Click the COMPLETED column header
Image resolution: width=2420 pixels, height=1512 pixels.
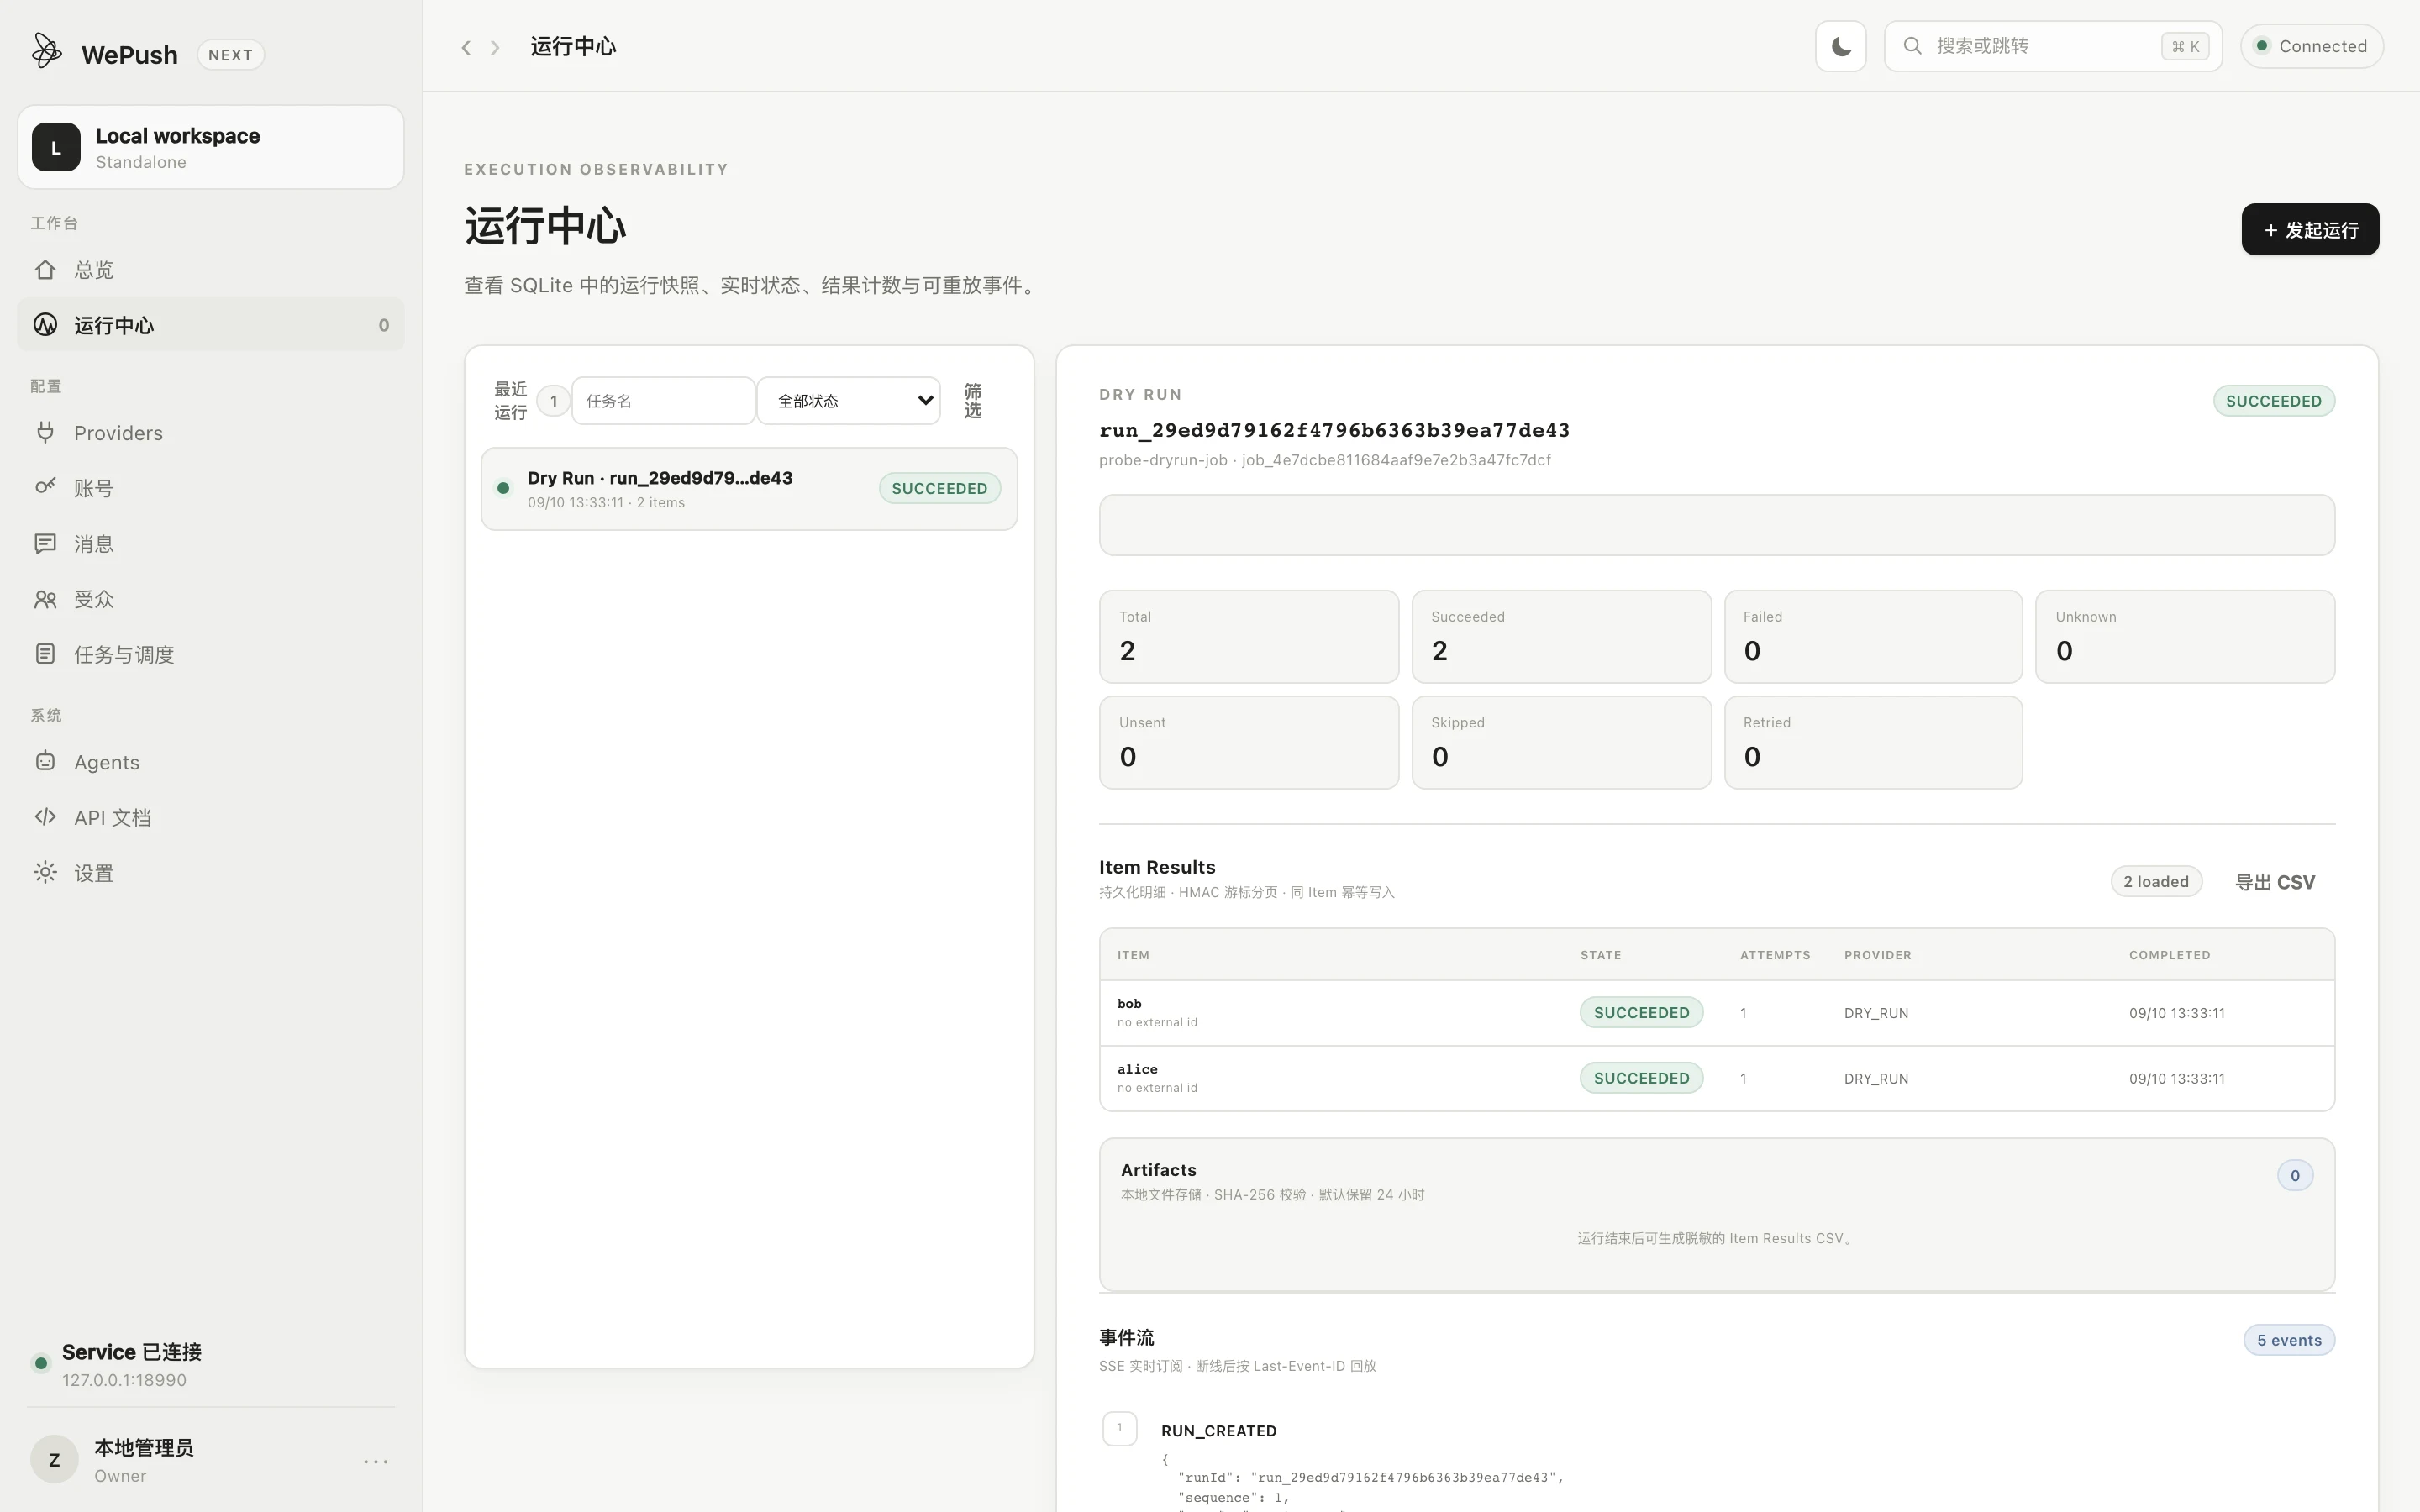pos(2169,955)
